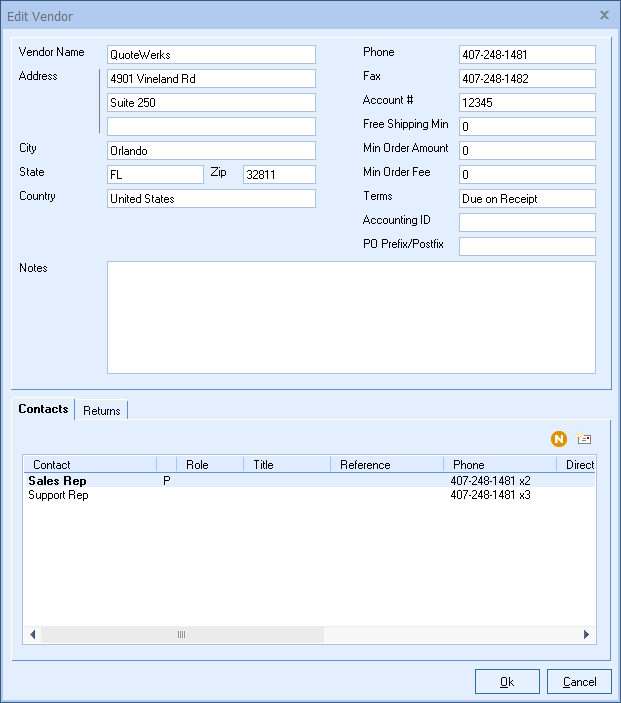Close the Edit Vendor dialog
The height and width of the screenshot is (703, 621).
(x=604, y=15)
